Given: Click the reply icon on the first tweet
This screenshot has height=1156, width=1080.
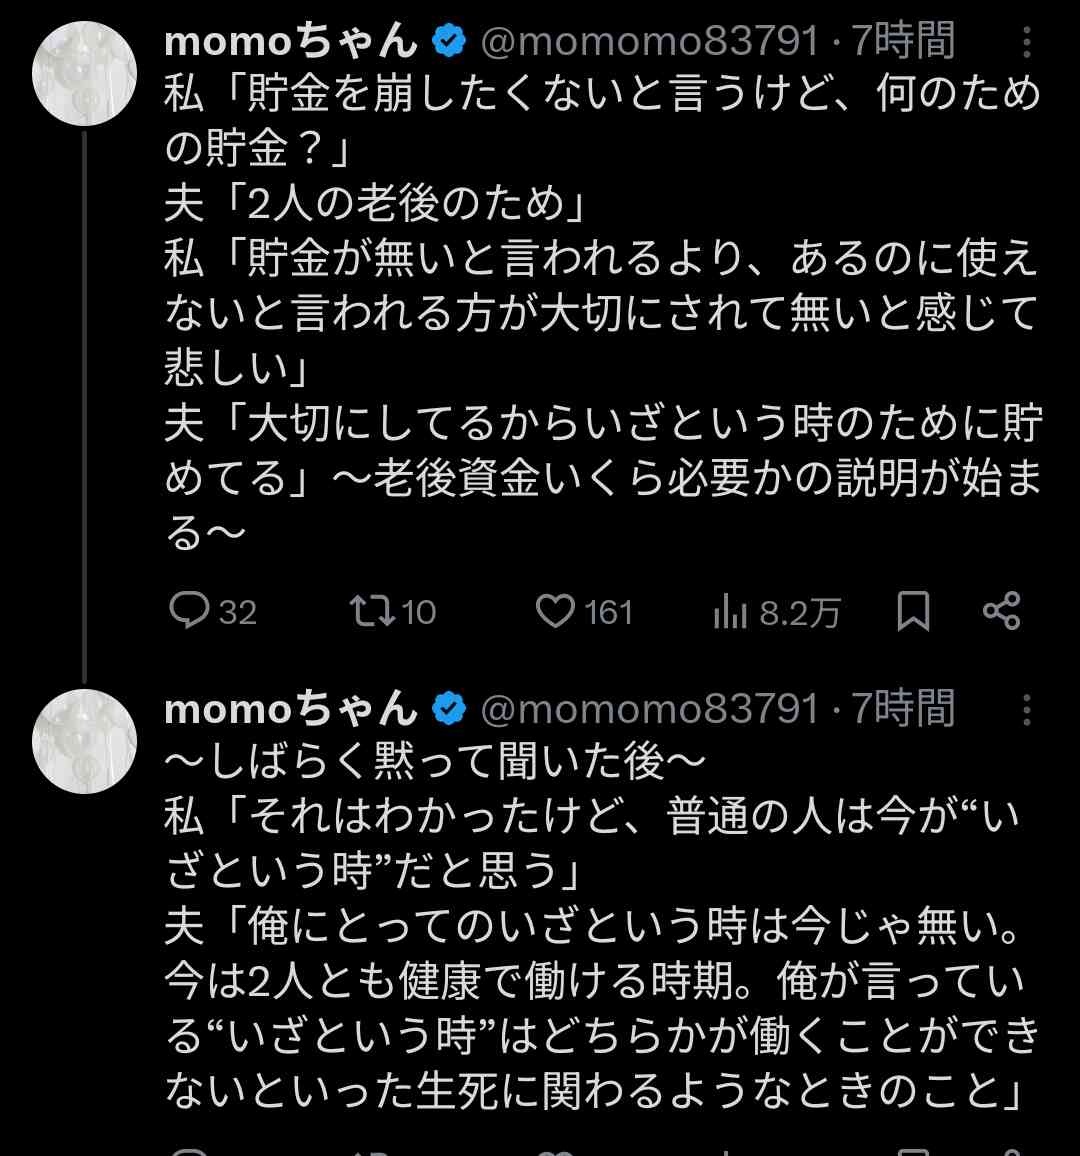Looking at the screenshot, I should [x=188, y=610].
